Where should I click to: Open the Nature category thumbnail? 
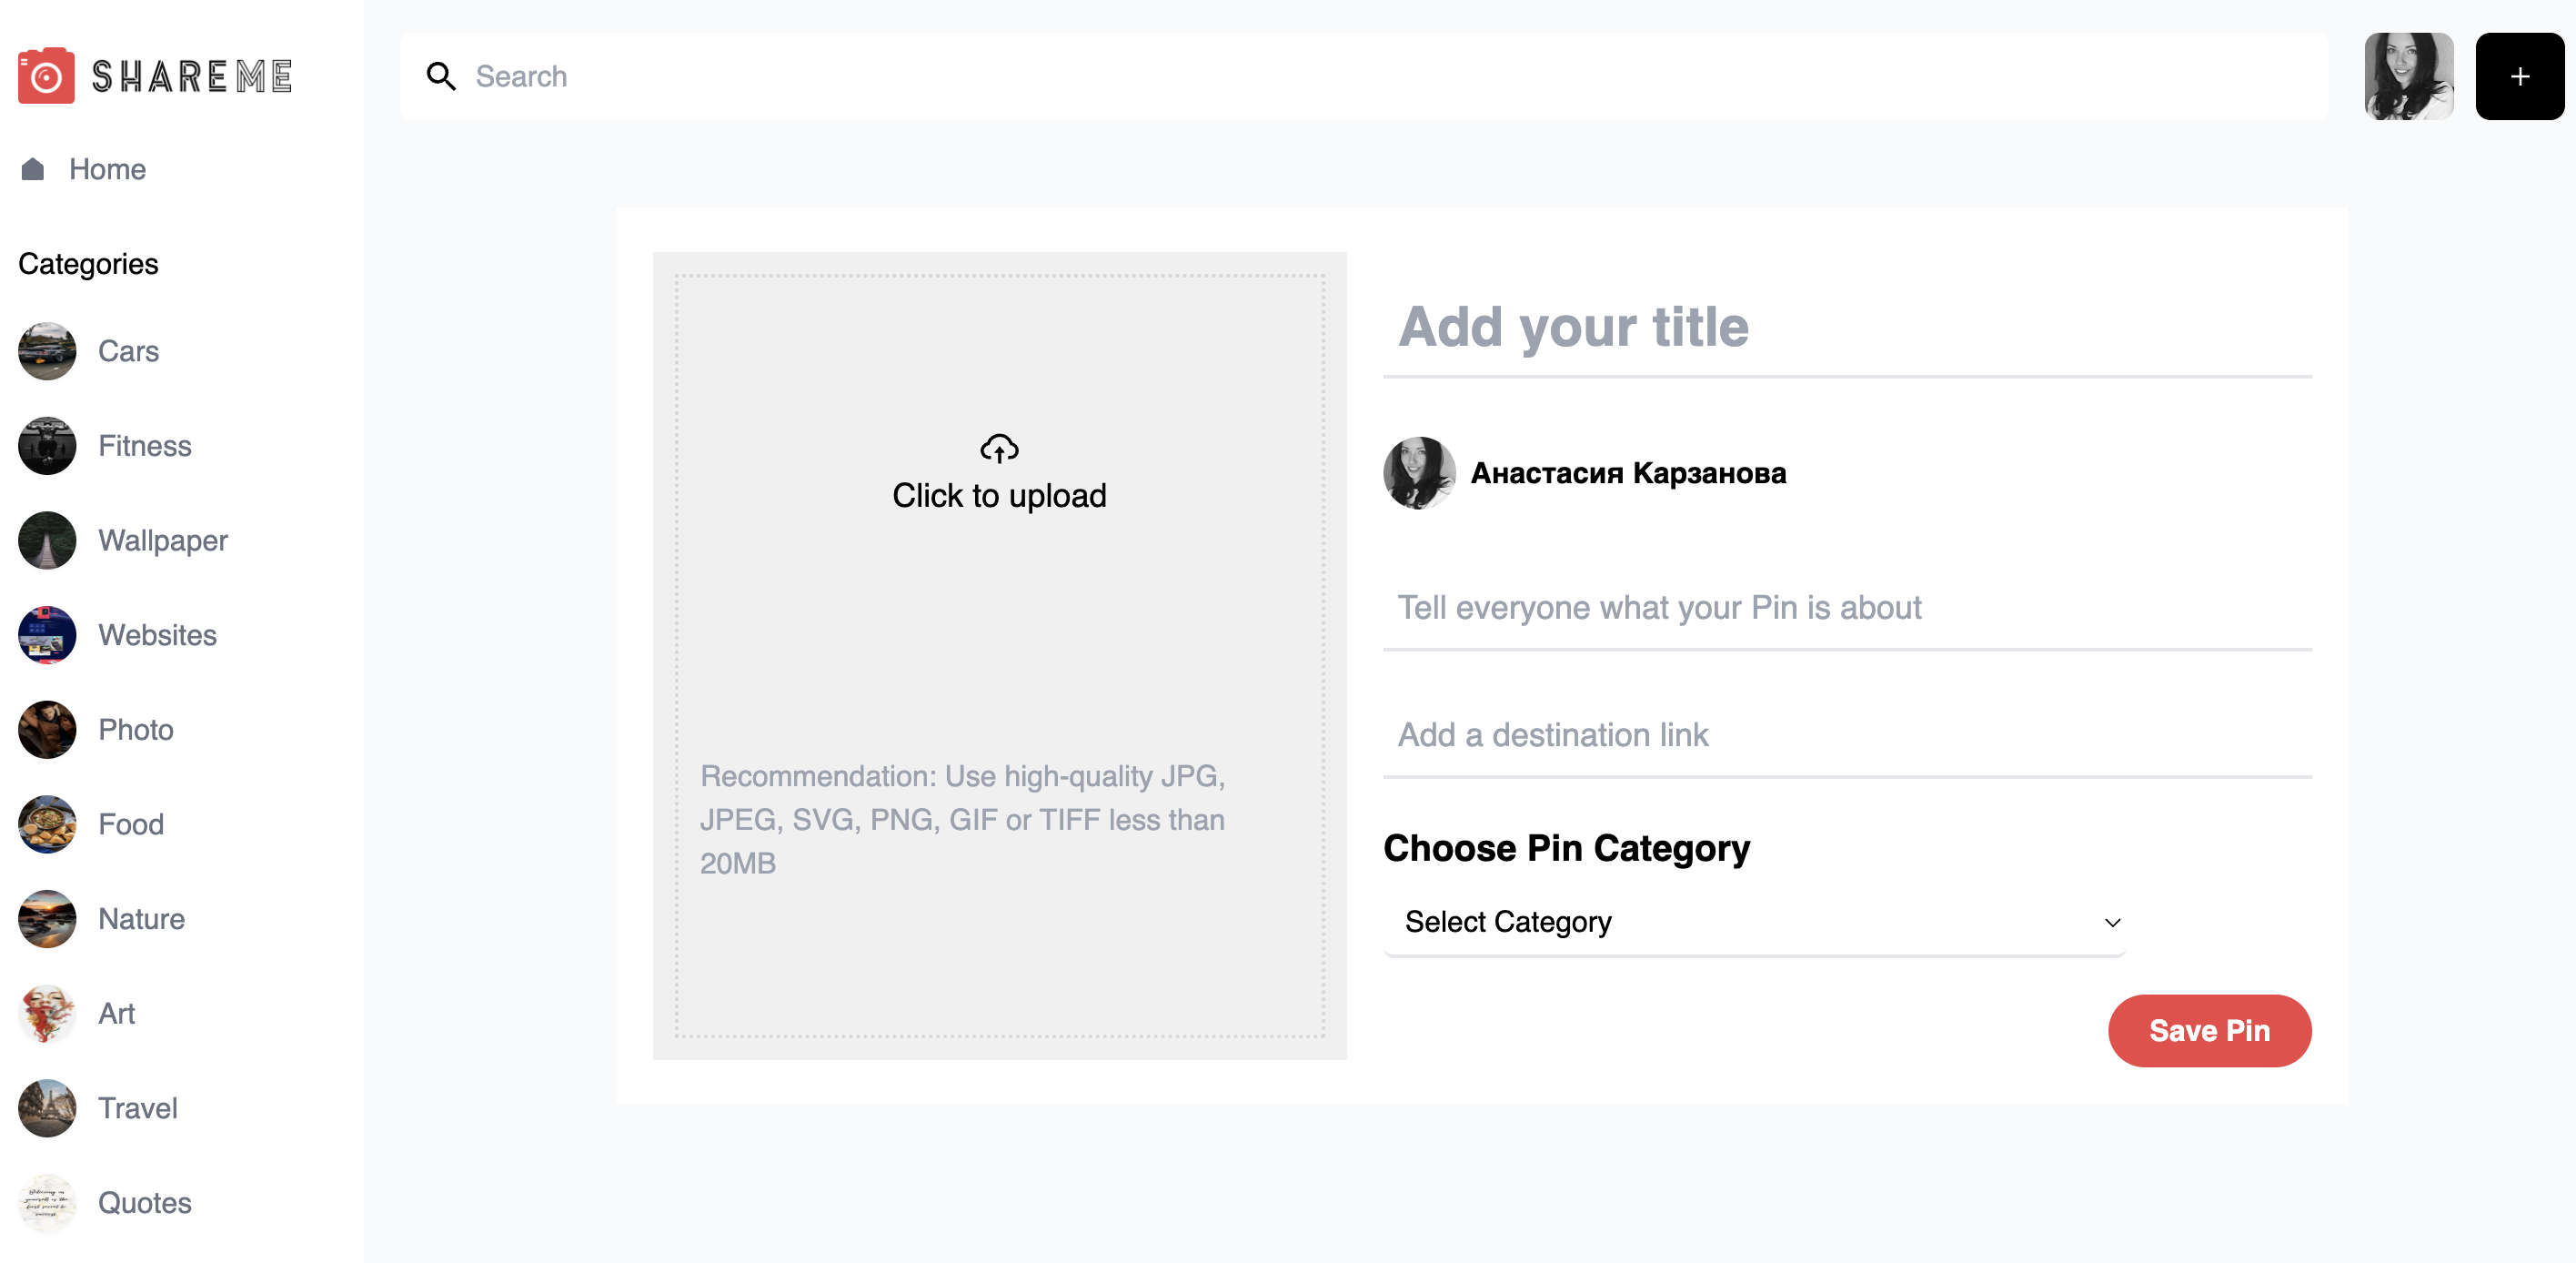[x=47, y=919]
